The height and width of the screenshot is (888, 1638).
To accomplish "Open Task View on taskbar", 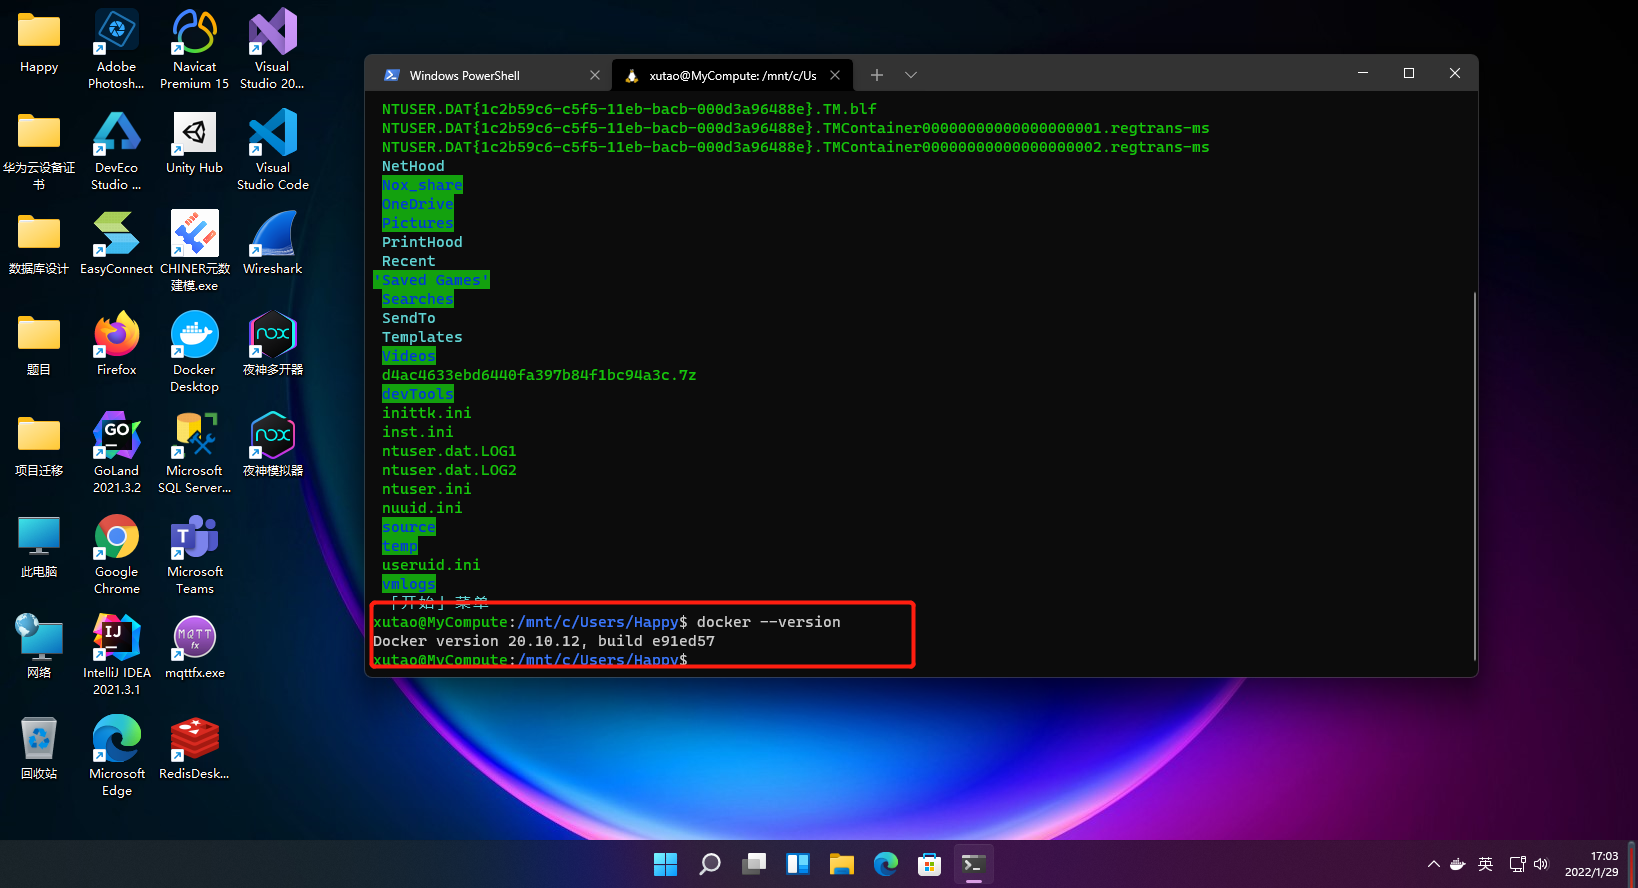I will [x=753, y=864].
